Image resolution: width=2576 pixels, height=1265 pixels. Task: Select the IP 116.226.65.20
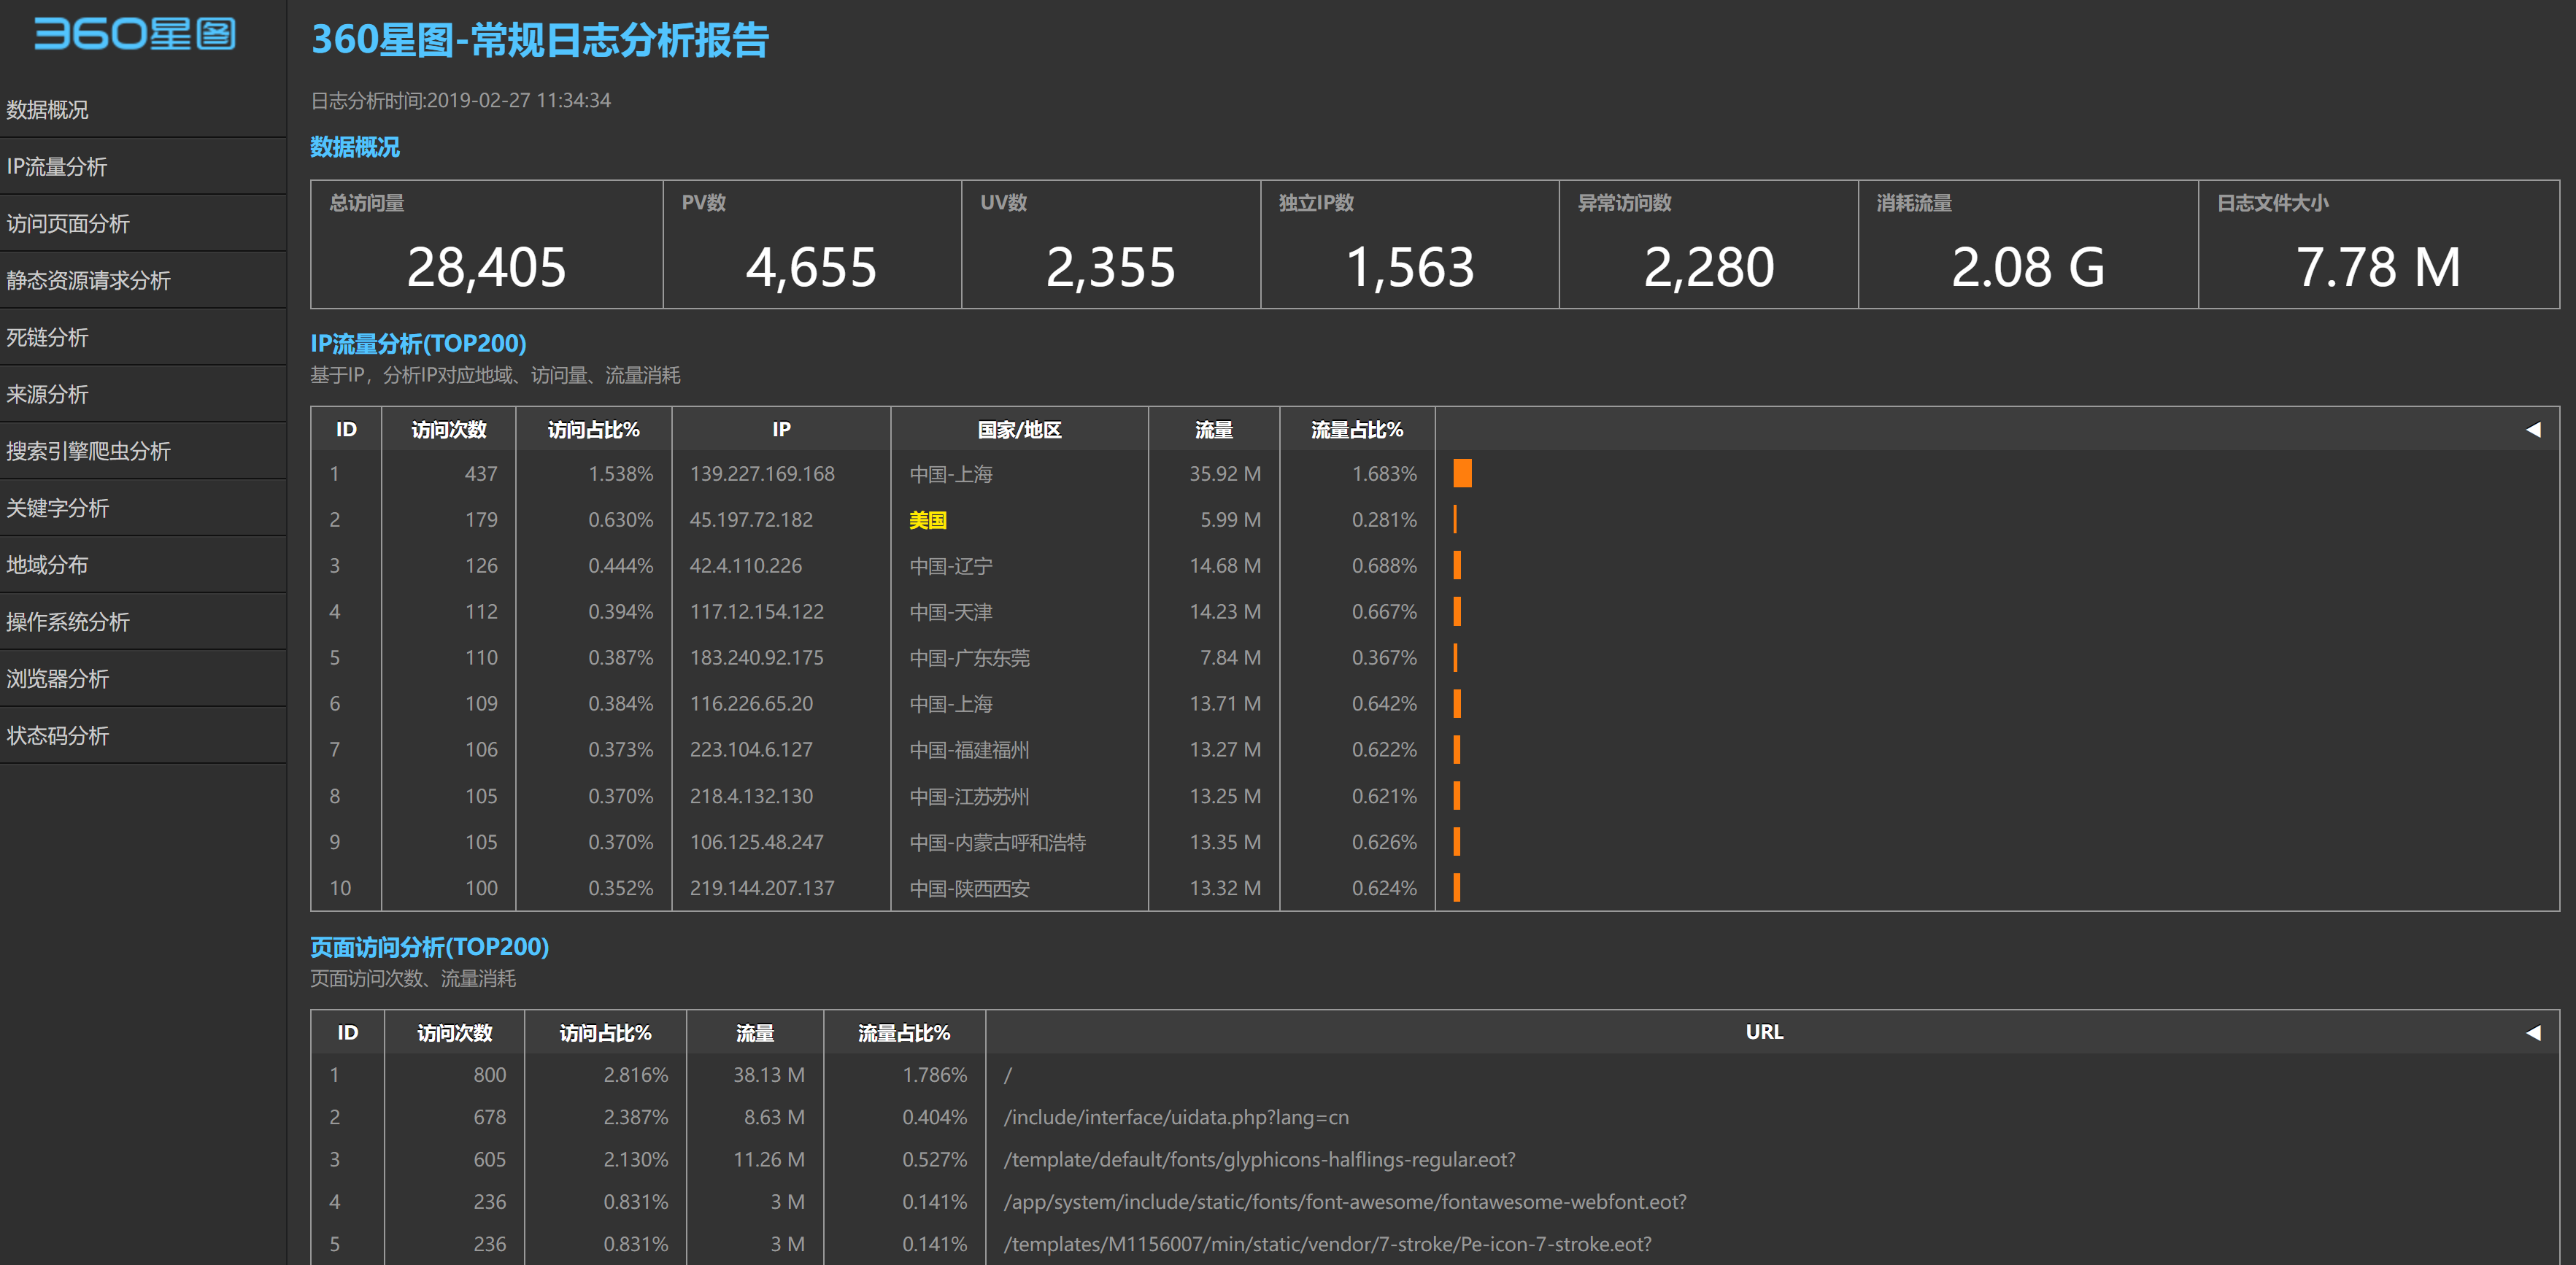point(751,704)
